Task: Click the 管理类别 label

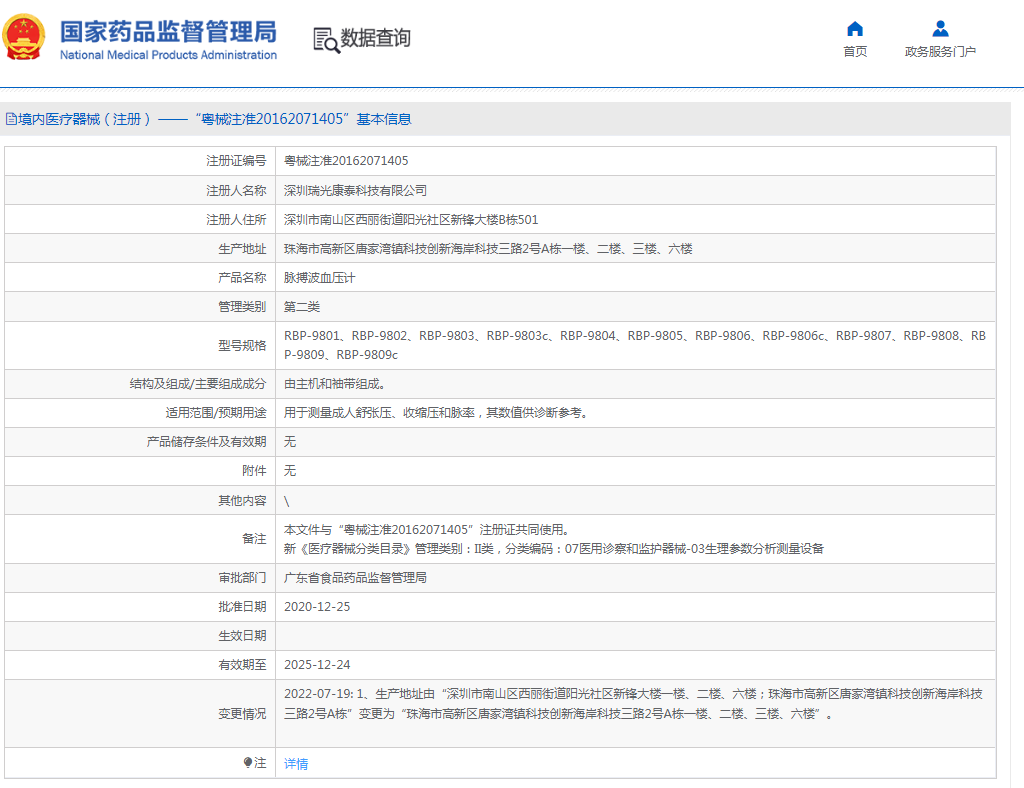Action: coord(242,306)
